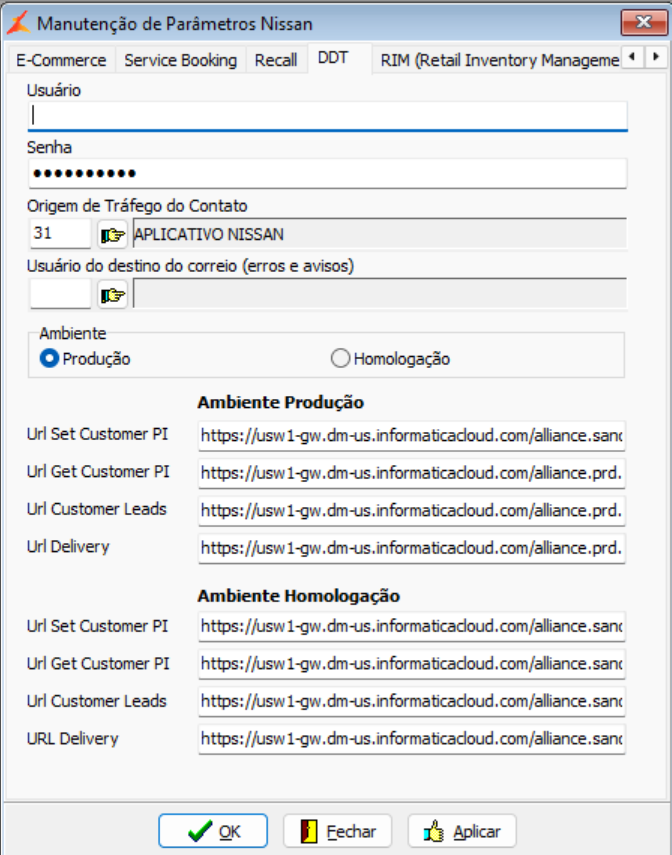
Task: Select the Homologação environment radio button
Action: (340, 358)
